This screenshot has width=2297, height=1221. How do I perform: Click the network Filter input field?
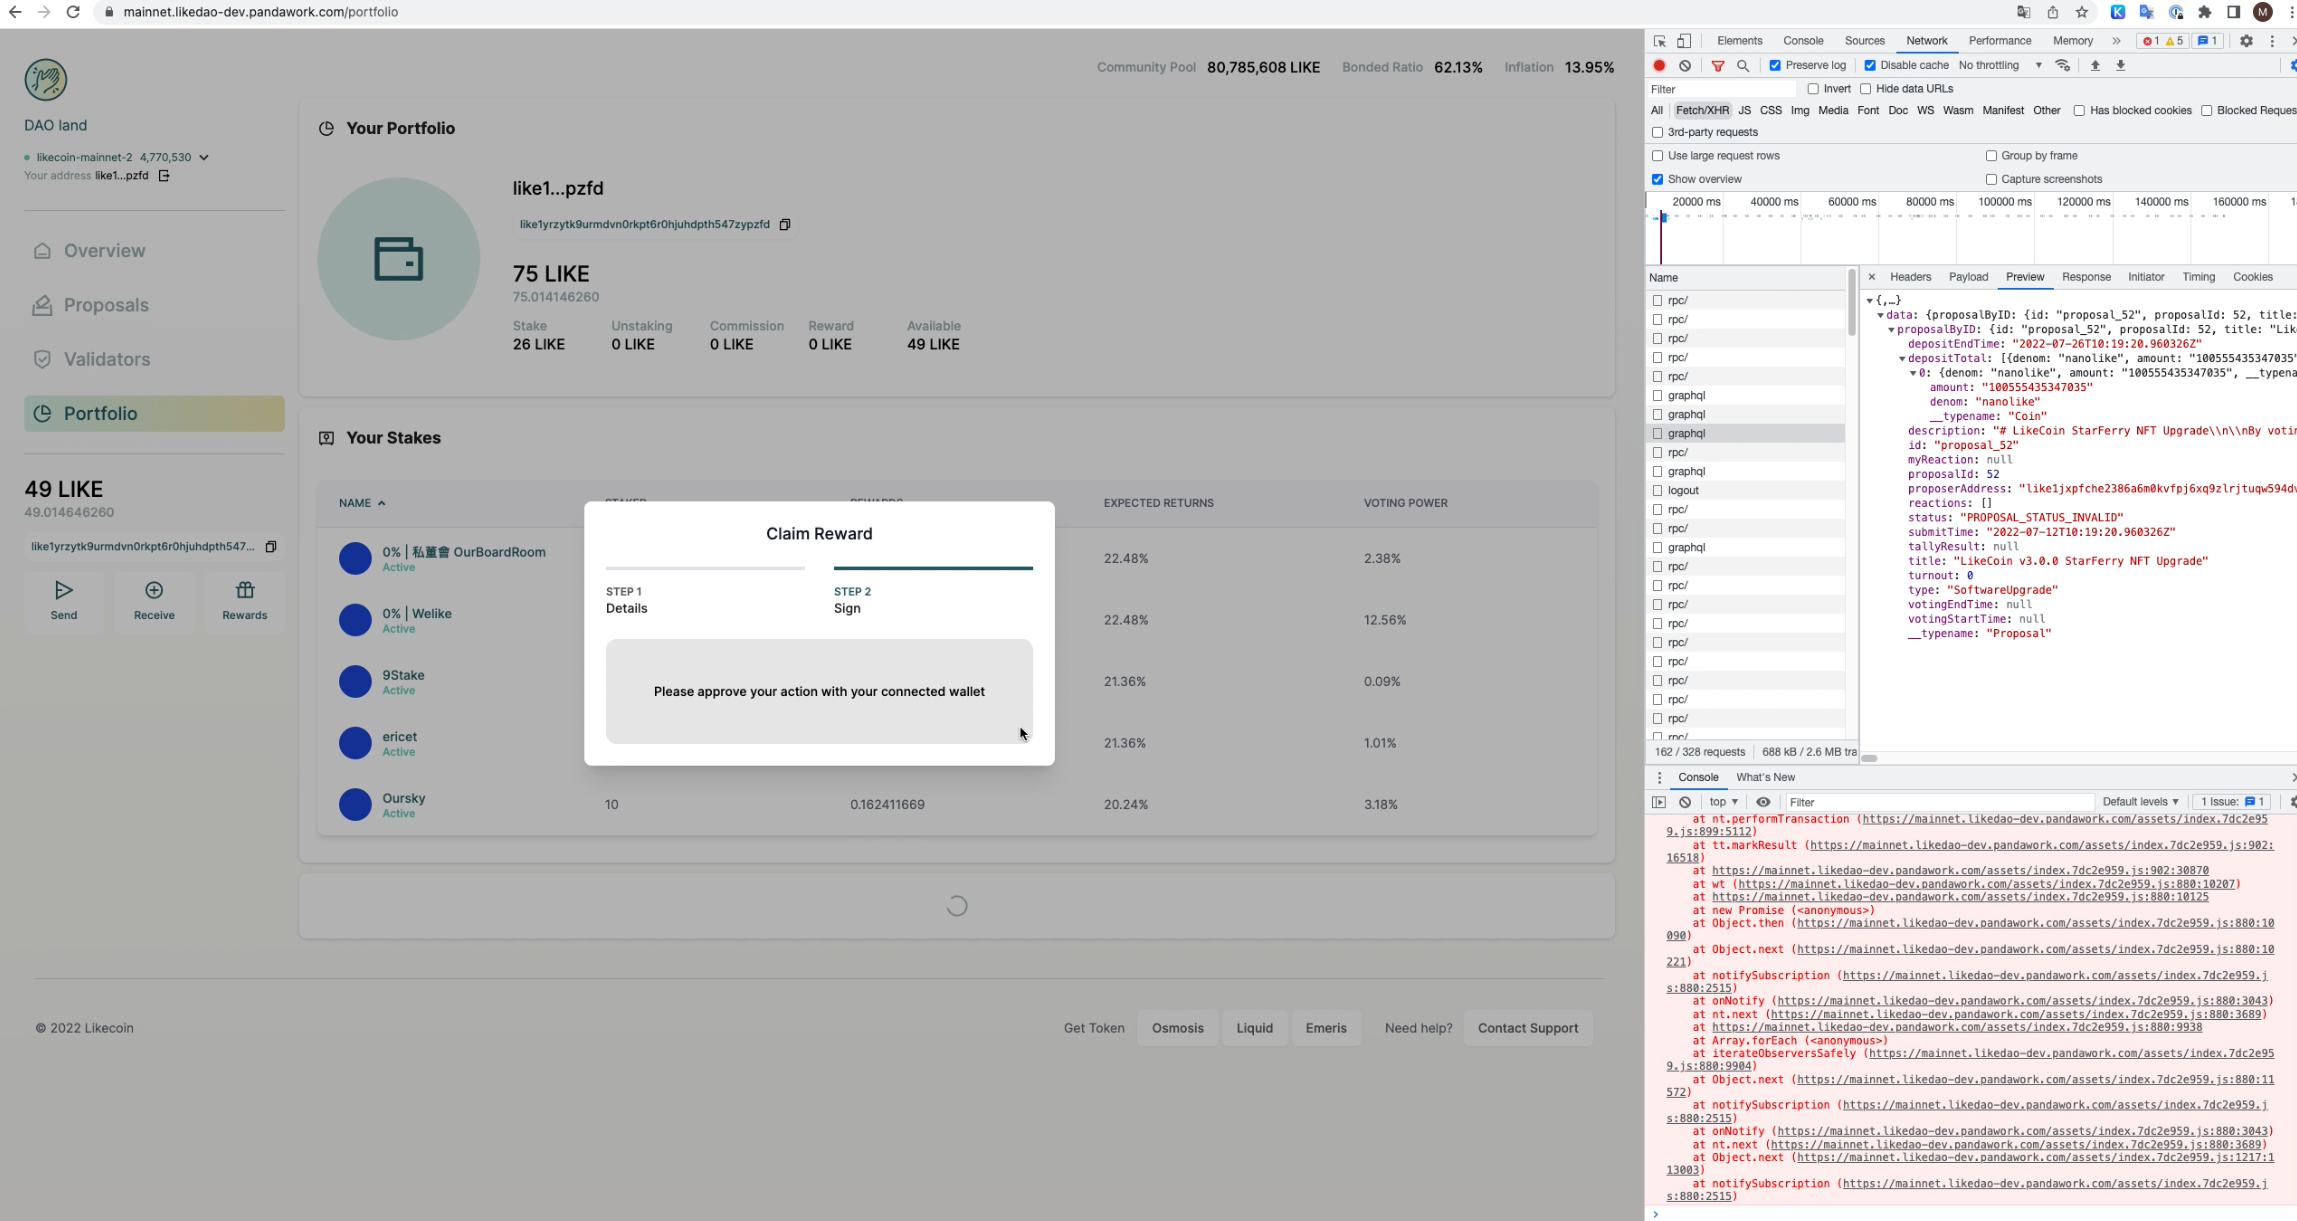pos(1722,89)
